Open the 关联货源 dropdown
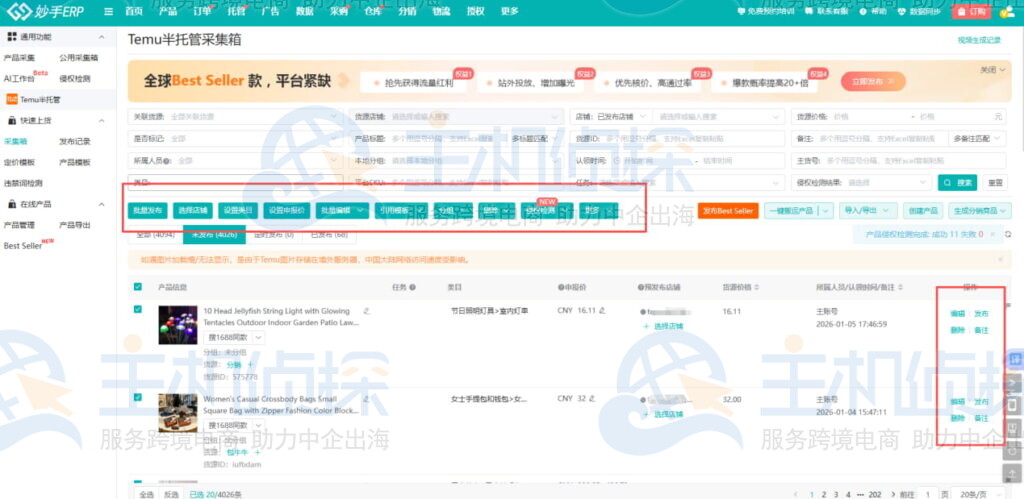Viewport: 1024px width, 499px height. (x=235, y=117)
